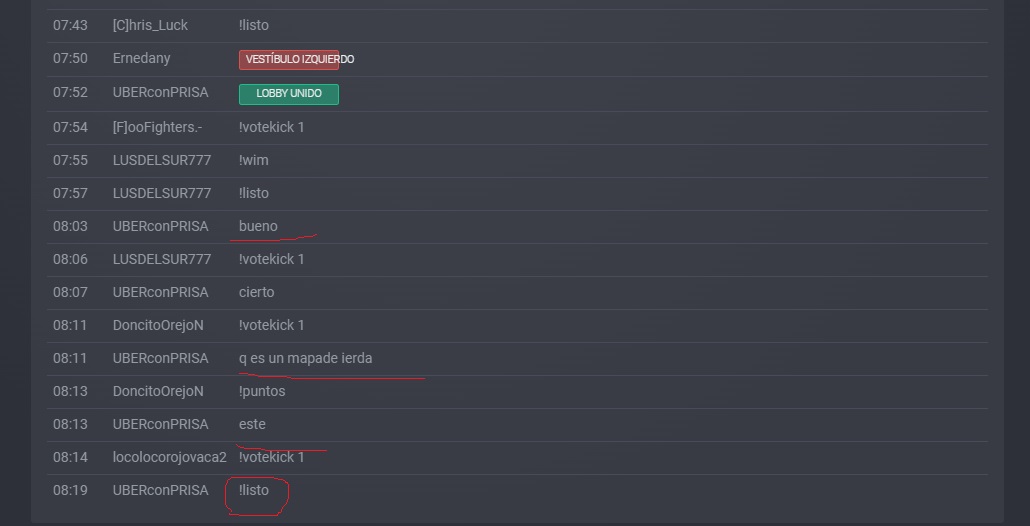Select the !puntos chat command

point(262,391)
